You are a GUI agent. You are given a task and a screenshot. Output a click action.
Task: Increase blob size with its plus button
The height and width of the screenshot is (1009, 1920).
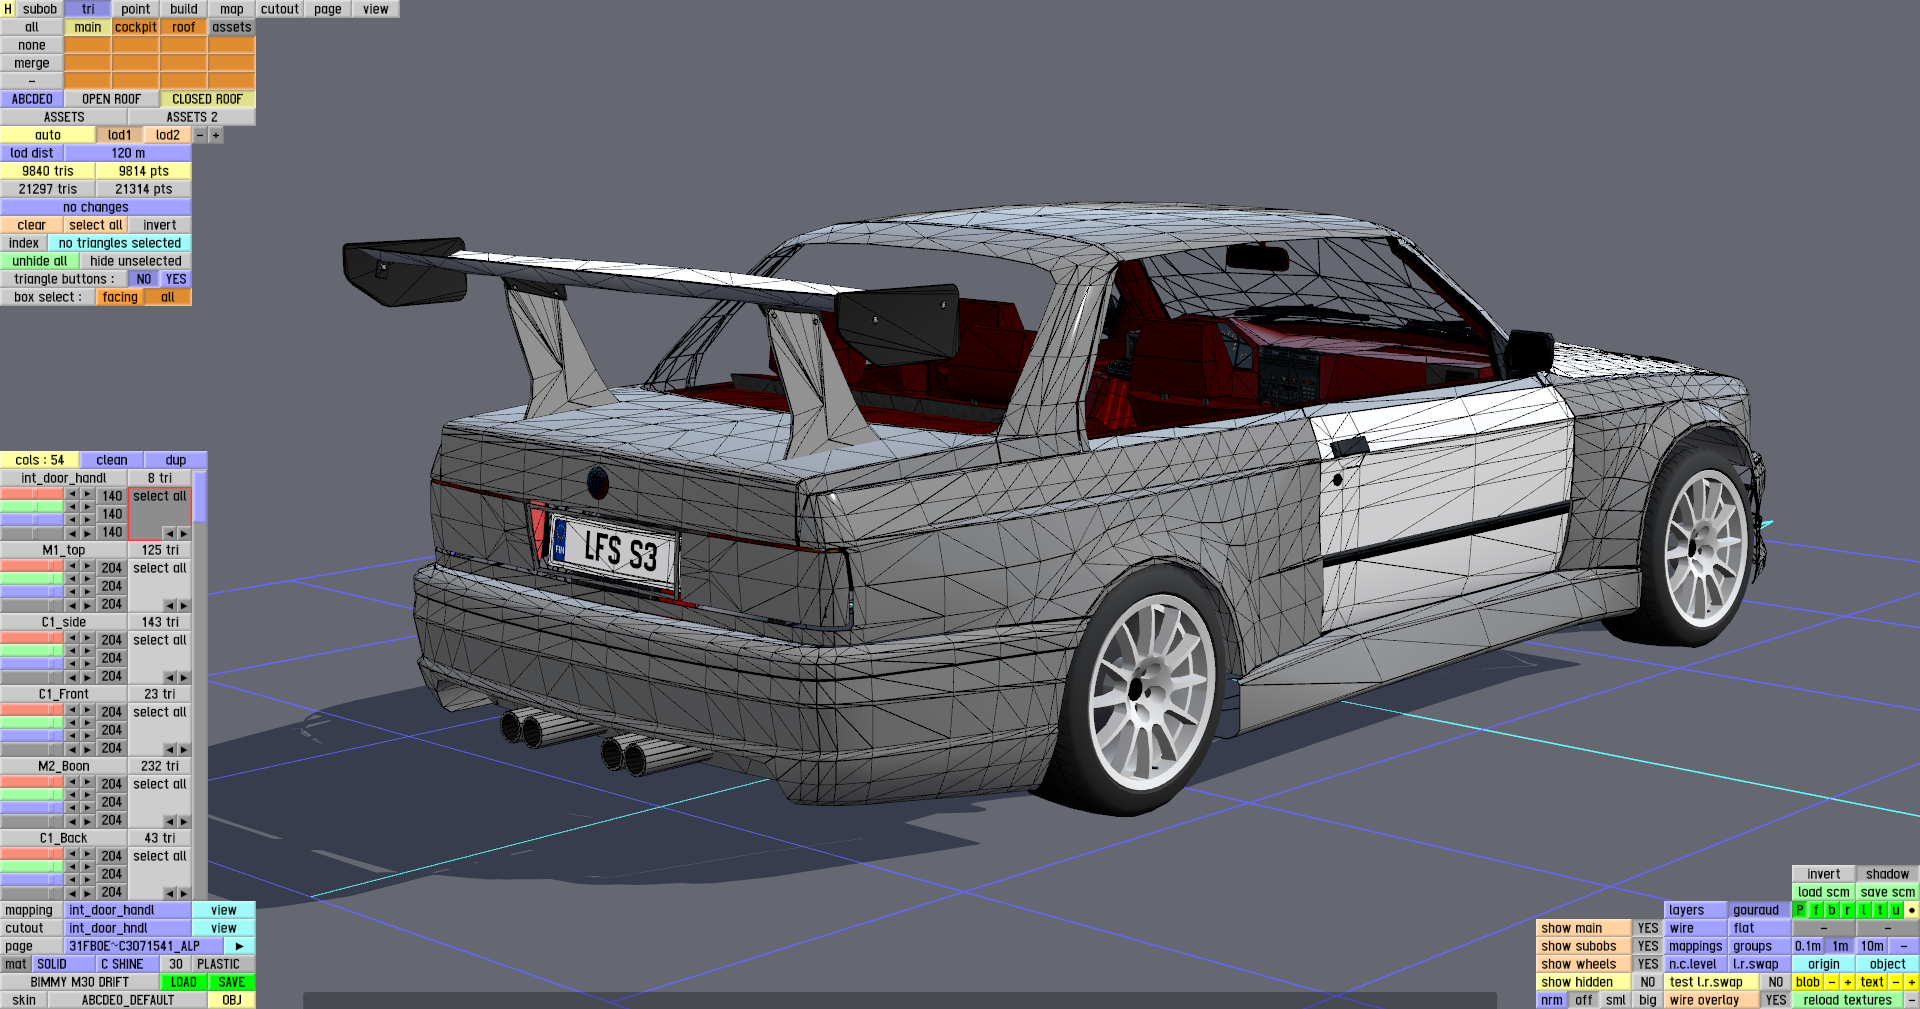1848,982
